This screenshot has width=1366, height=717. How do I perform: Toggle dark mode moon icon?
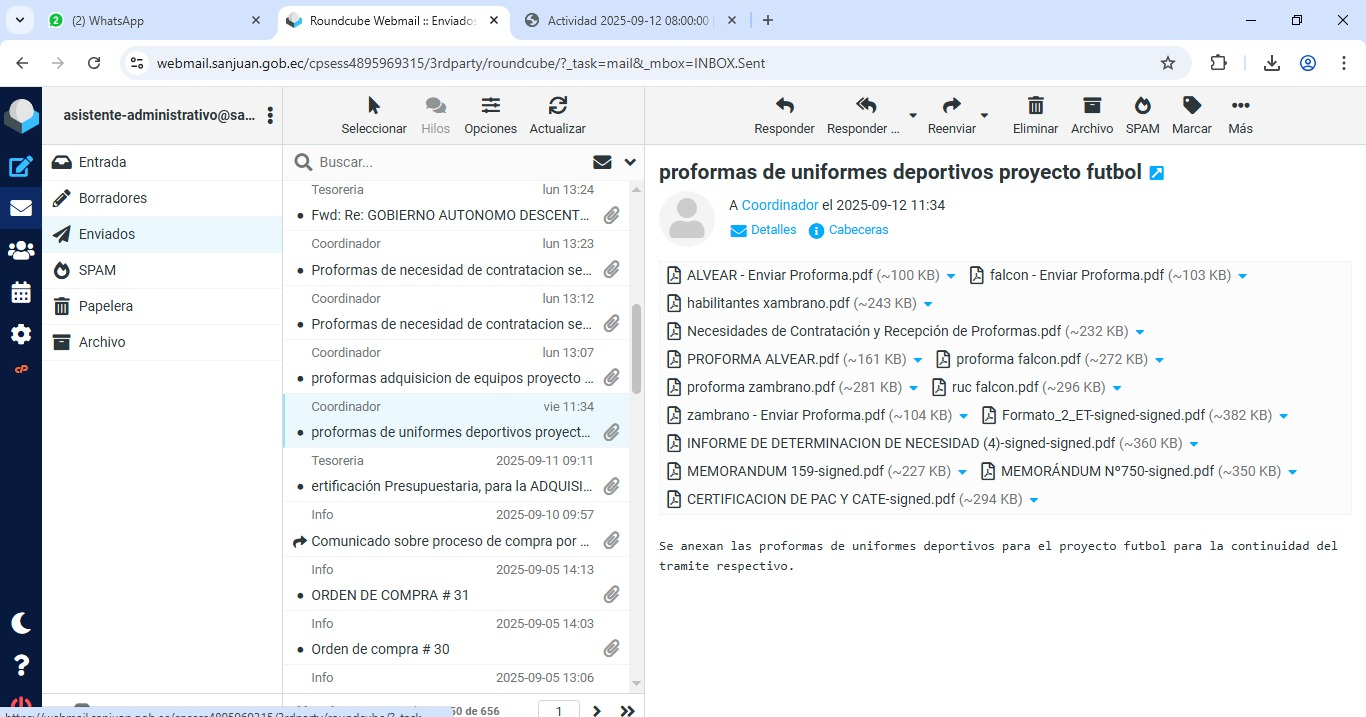click(x=21, y=623)
